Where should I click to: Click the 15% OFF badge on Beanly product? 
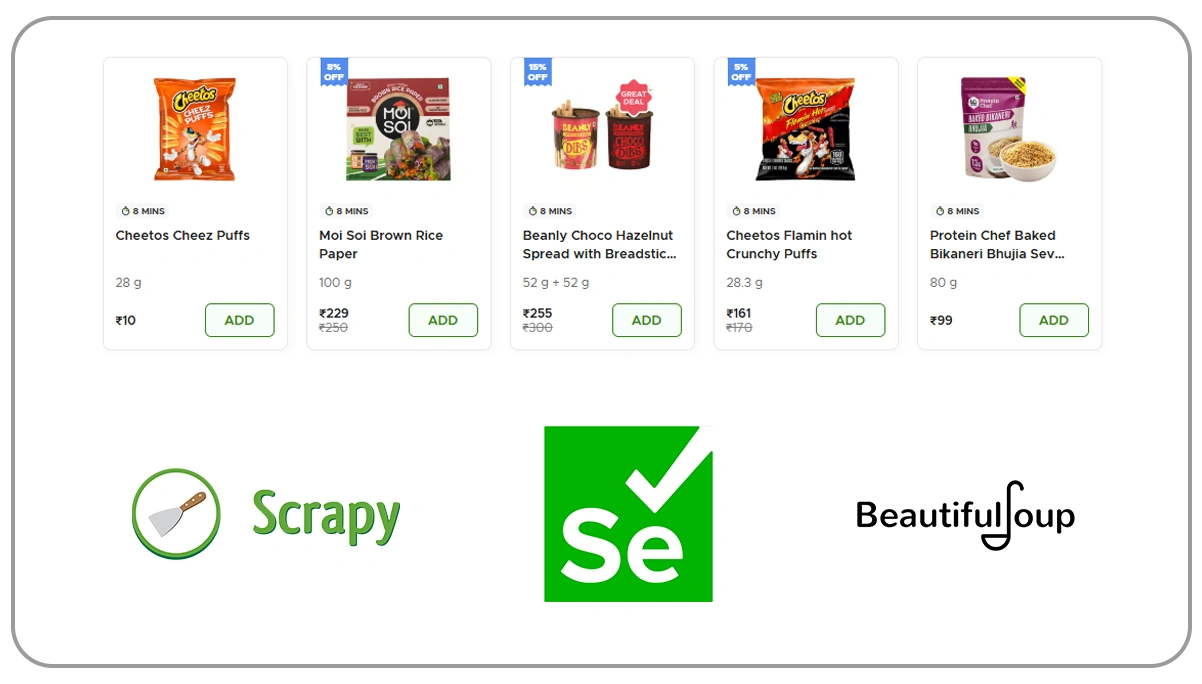coord(536,71)
